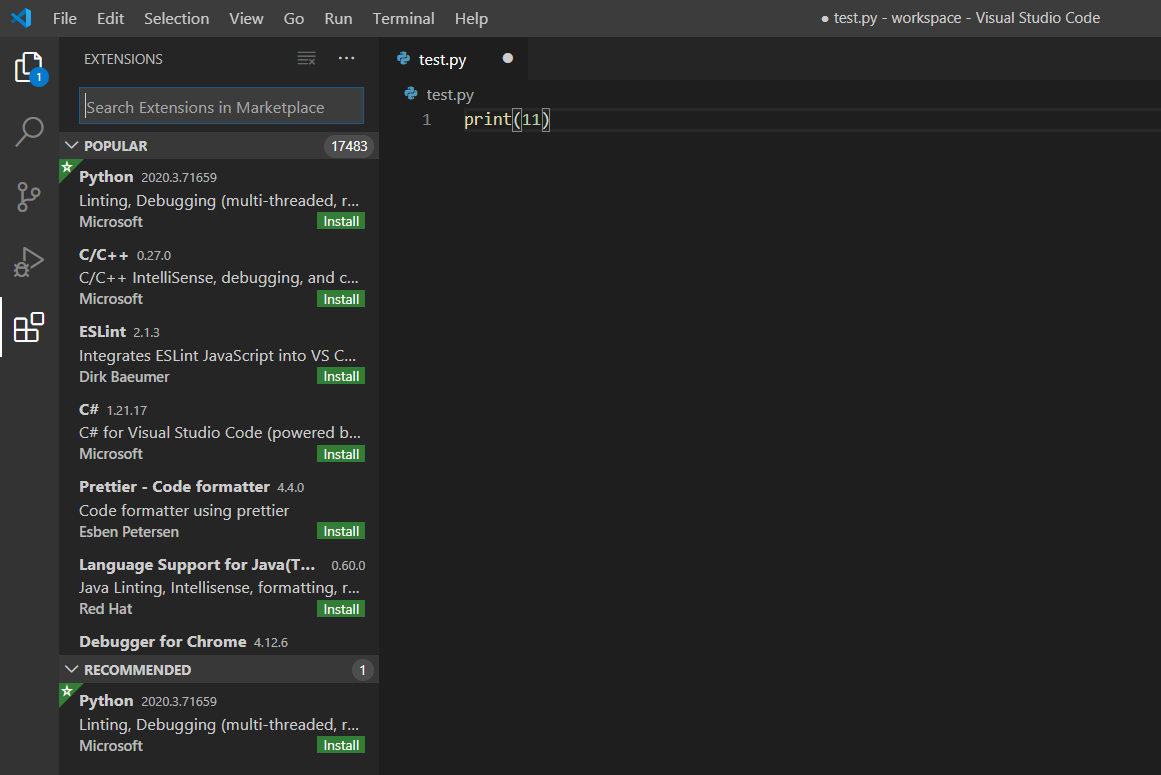This screenshot has height=775, width=1161.
Task: Install the C/C++ extension
Action: click(x=341, y=299)
